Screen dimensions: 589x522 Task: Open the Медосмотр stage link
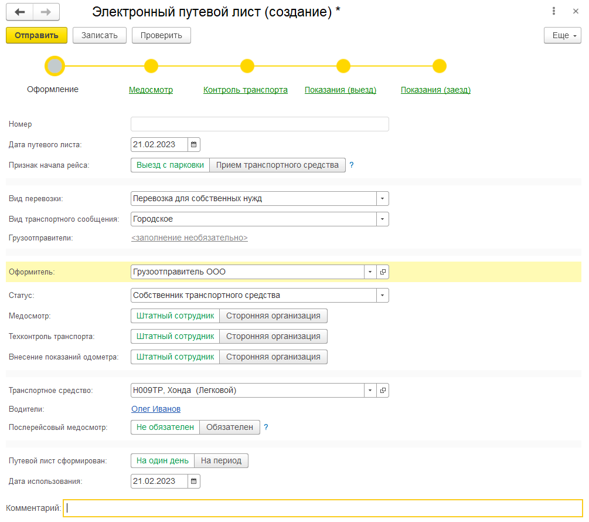click(x=151, y=90)
